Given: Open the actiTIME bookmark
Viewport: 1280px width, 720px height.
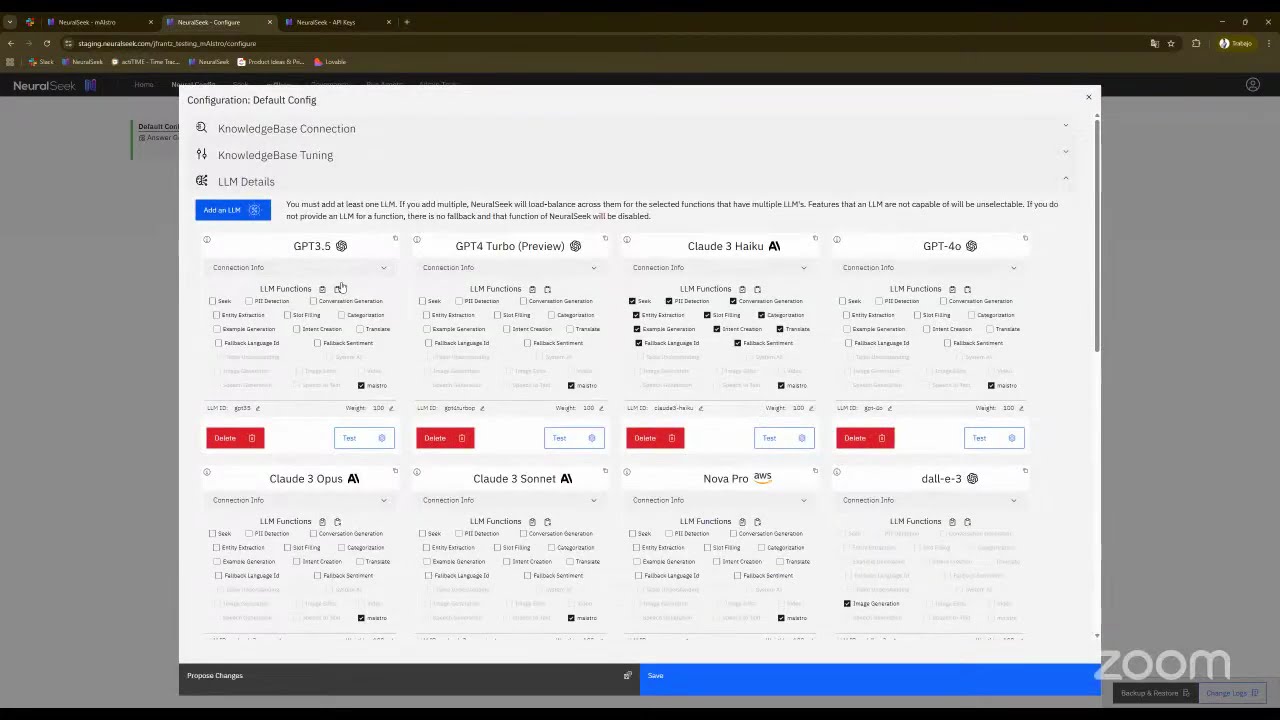Looking at the screenshot, I should tap(145, 62).
